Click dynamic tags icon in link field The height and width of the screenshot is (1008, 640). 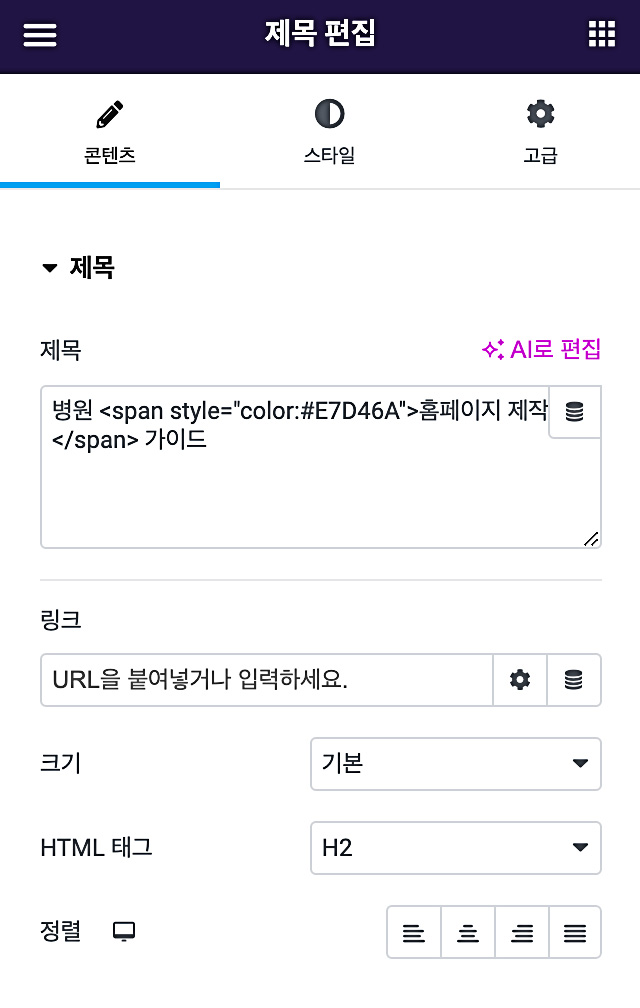[x=574, y=680]
